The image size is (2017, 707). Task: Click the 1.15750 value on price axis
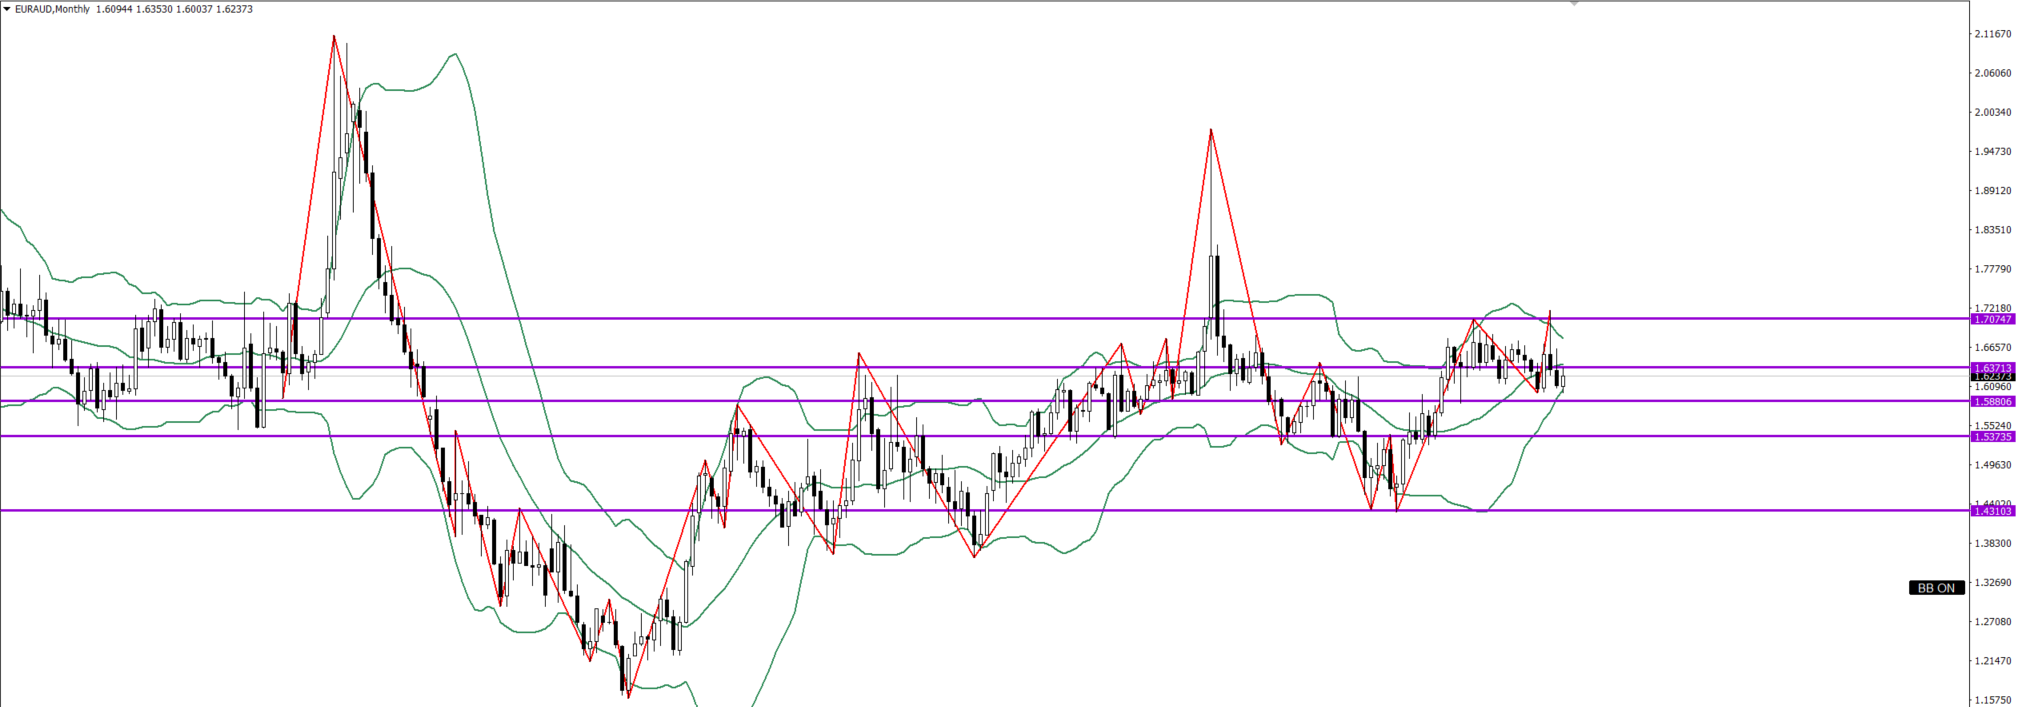(1992, 700)
